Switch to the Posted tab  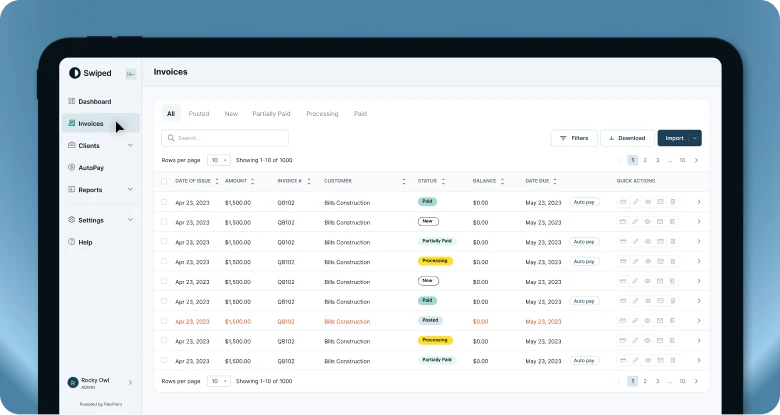coord(199,113)
